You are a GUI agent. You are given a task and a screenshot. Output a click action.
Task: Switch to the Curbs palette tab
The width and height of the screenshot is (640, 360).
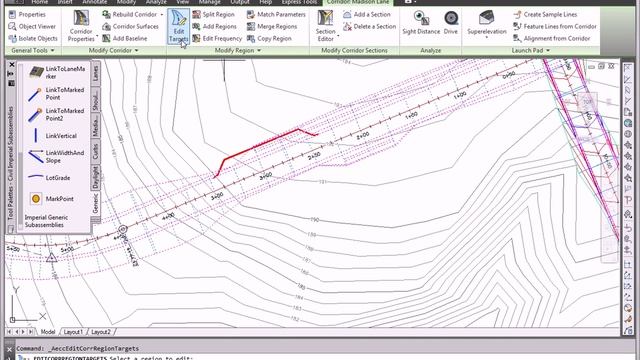pos(96,151)
